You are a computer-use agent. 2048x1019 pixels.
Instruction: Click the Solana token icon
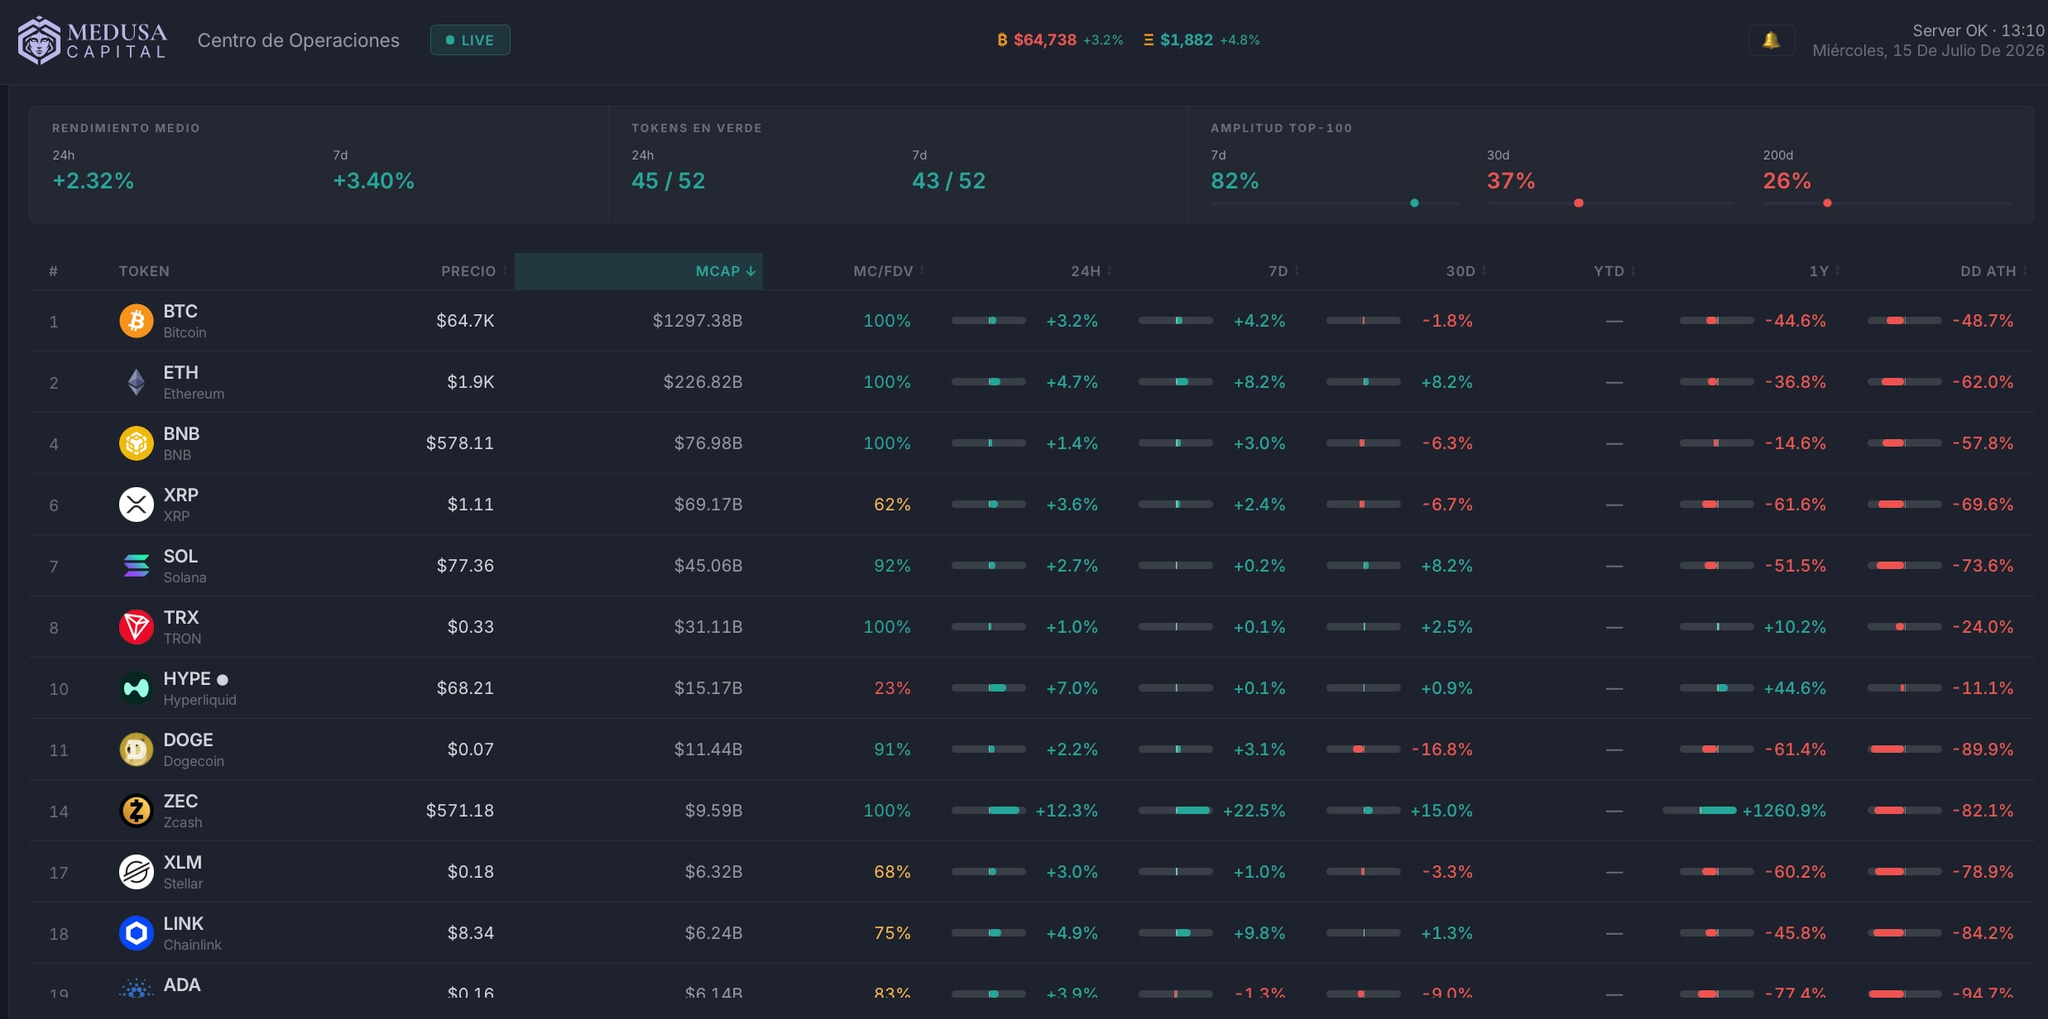point(136,565)
